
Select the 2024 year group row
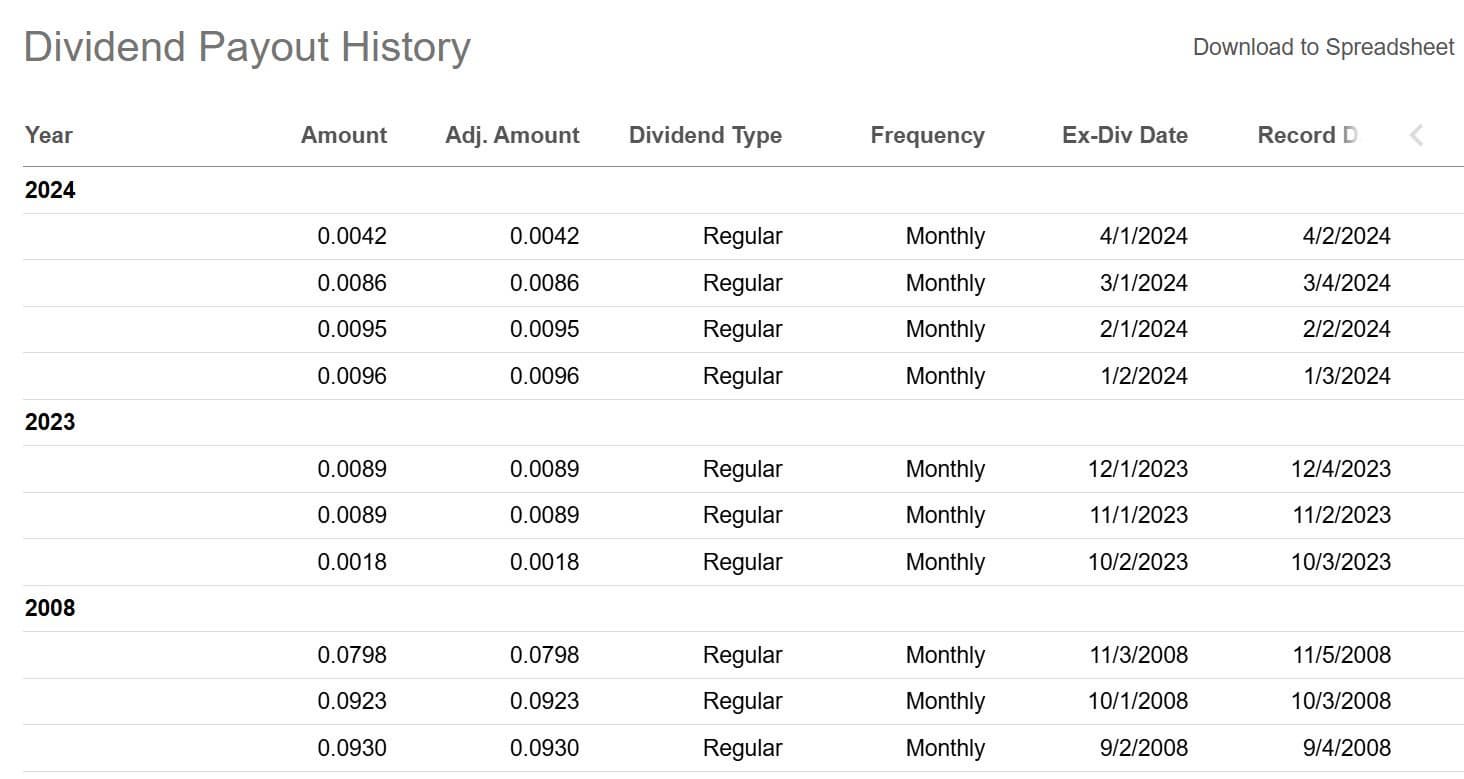[x=743, y=190]
